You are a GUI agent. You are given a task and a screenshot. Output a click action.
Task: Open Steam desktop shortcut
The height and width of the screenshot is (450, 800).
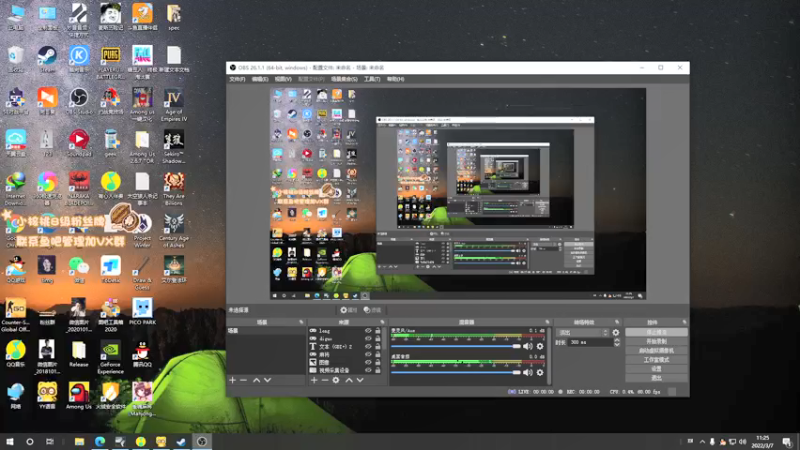coord(47,59)
